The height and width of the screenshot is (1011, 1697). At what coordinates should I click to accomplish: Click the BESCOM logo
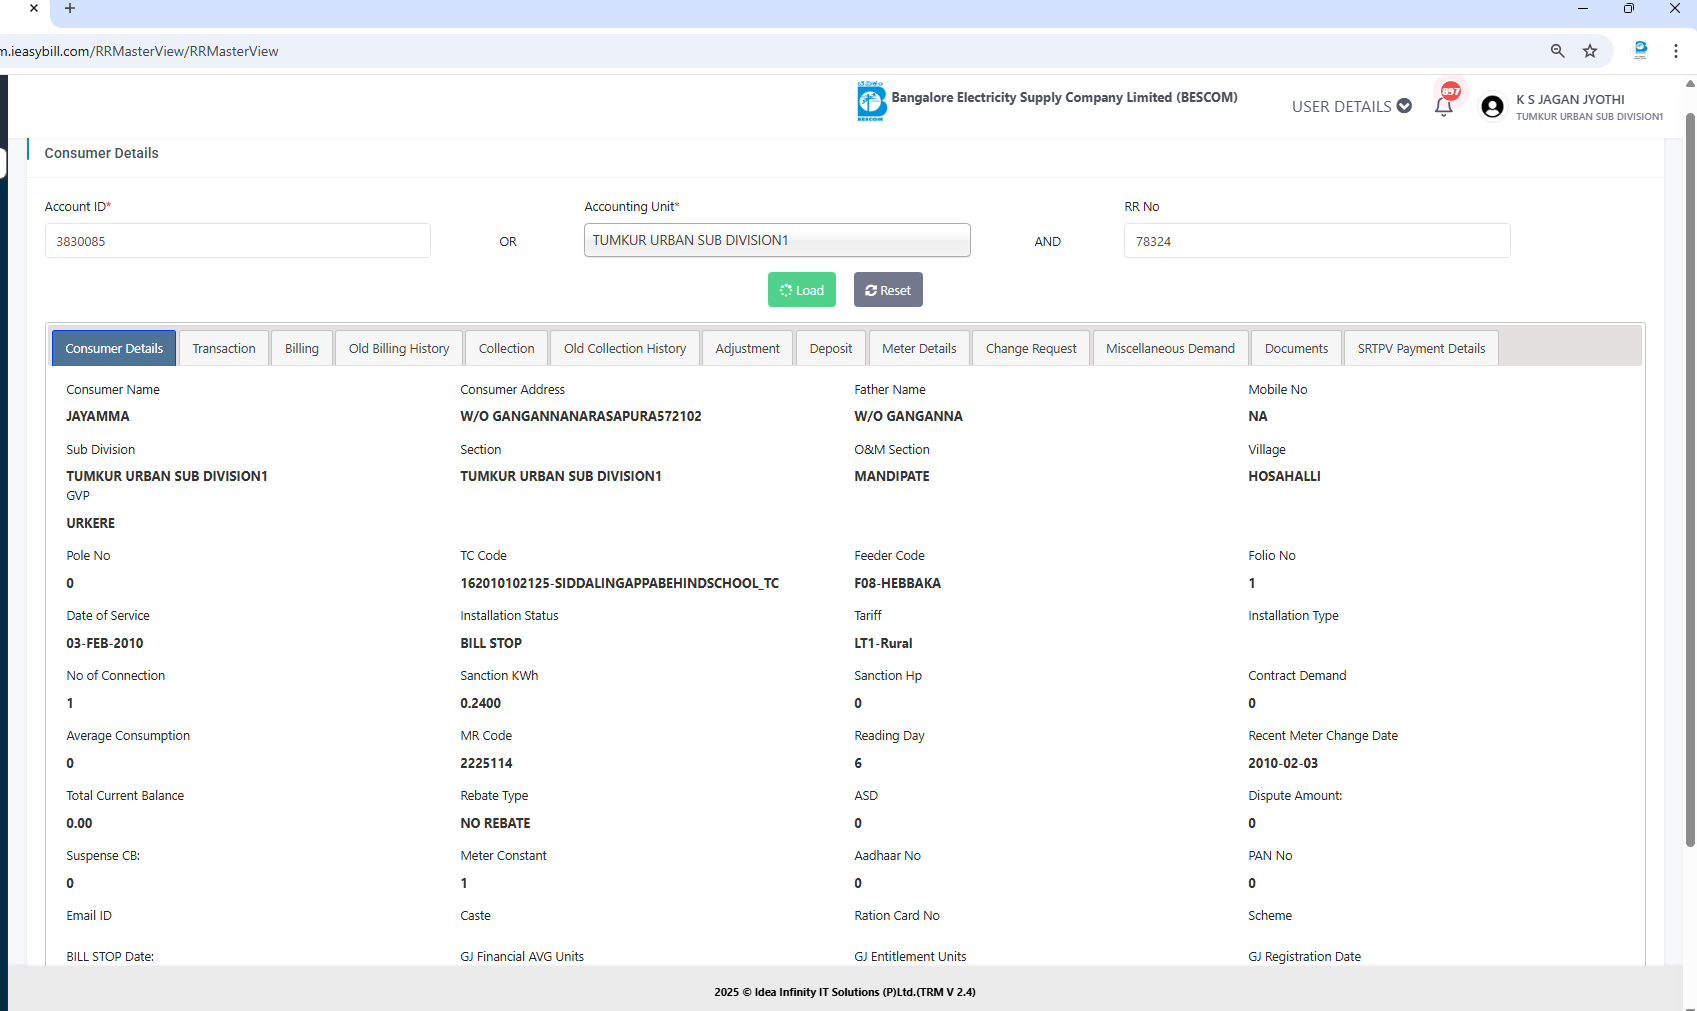click(x=870, y=101)
